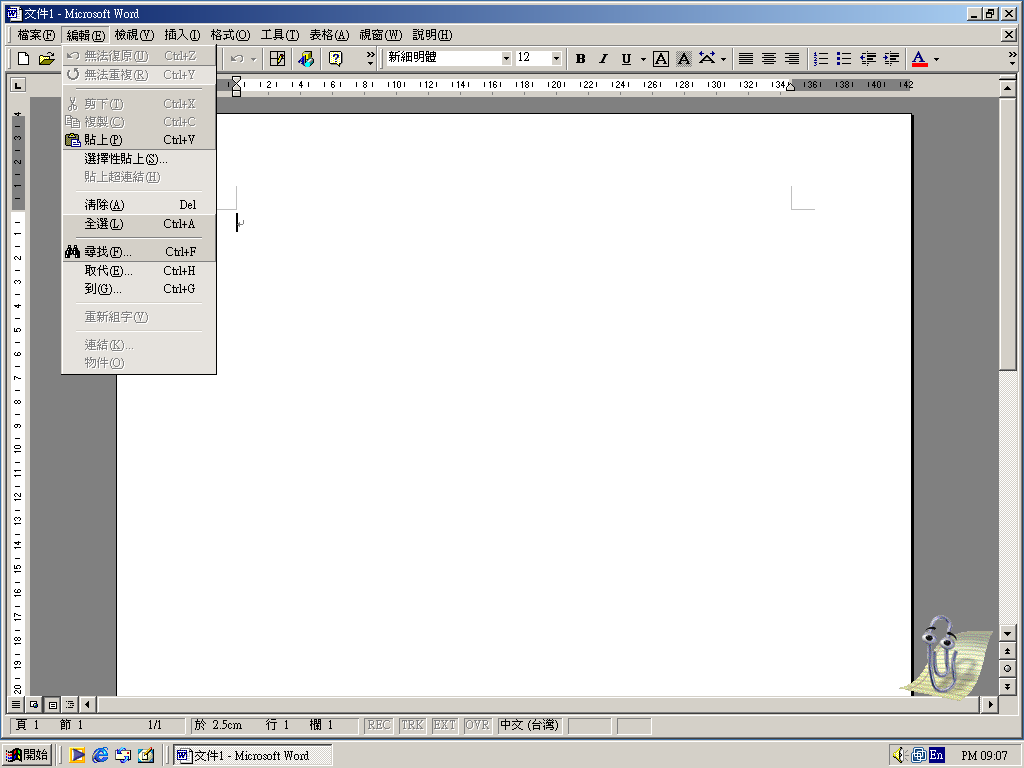The width and height of the screenshot is (1024, 768).
Task: Open the 表格 (Table) menu
Action: coord(329,35)
